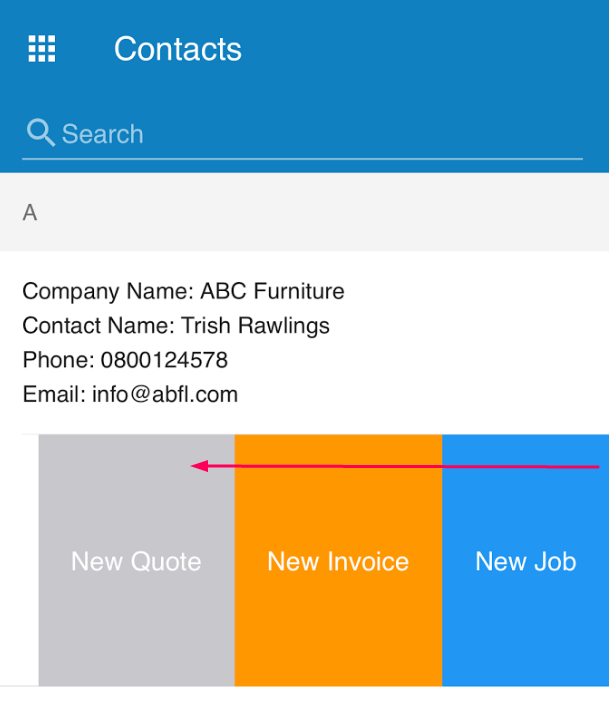This screenshot has width=609, height=713.
Task: Tap the phone number 0800124578
Action: (164, 360)
